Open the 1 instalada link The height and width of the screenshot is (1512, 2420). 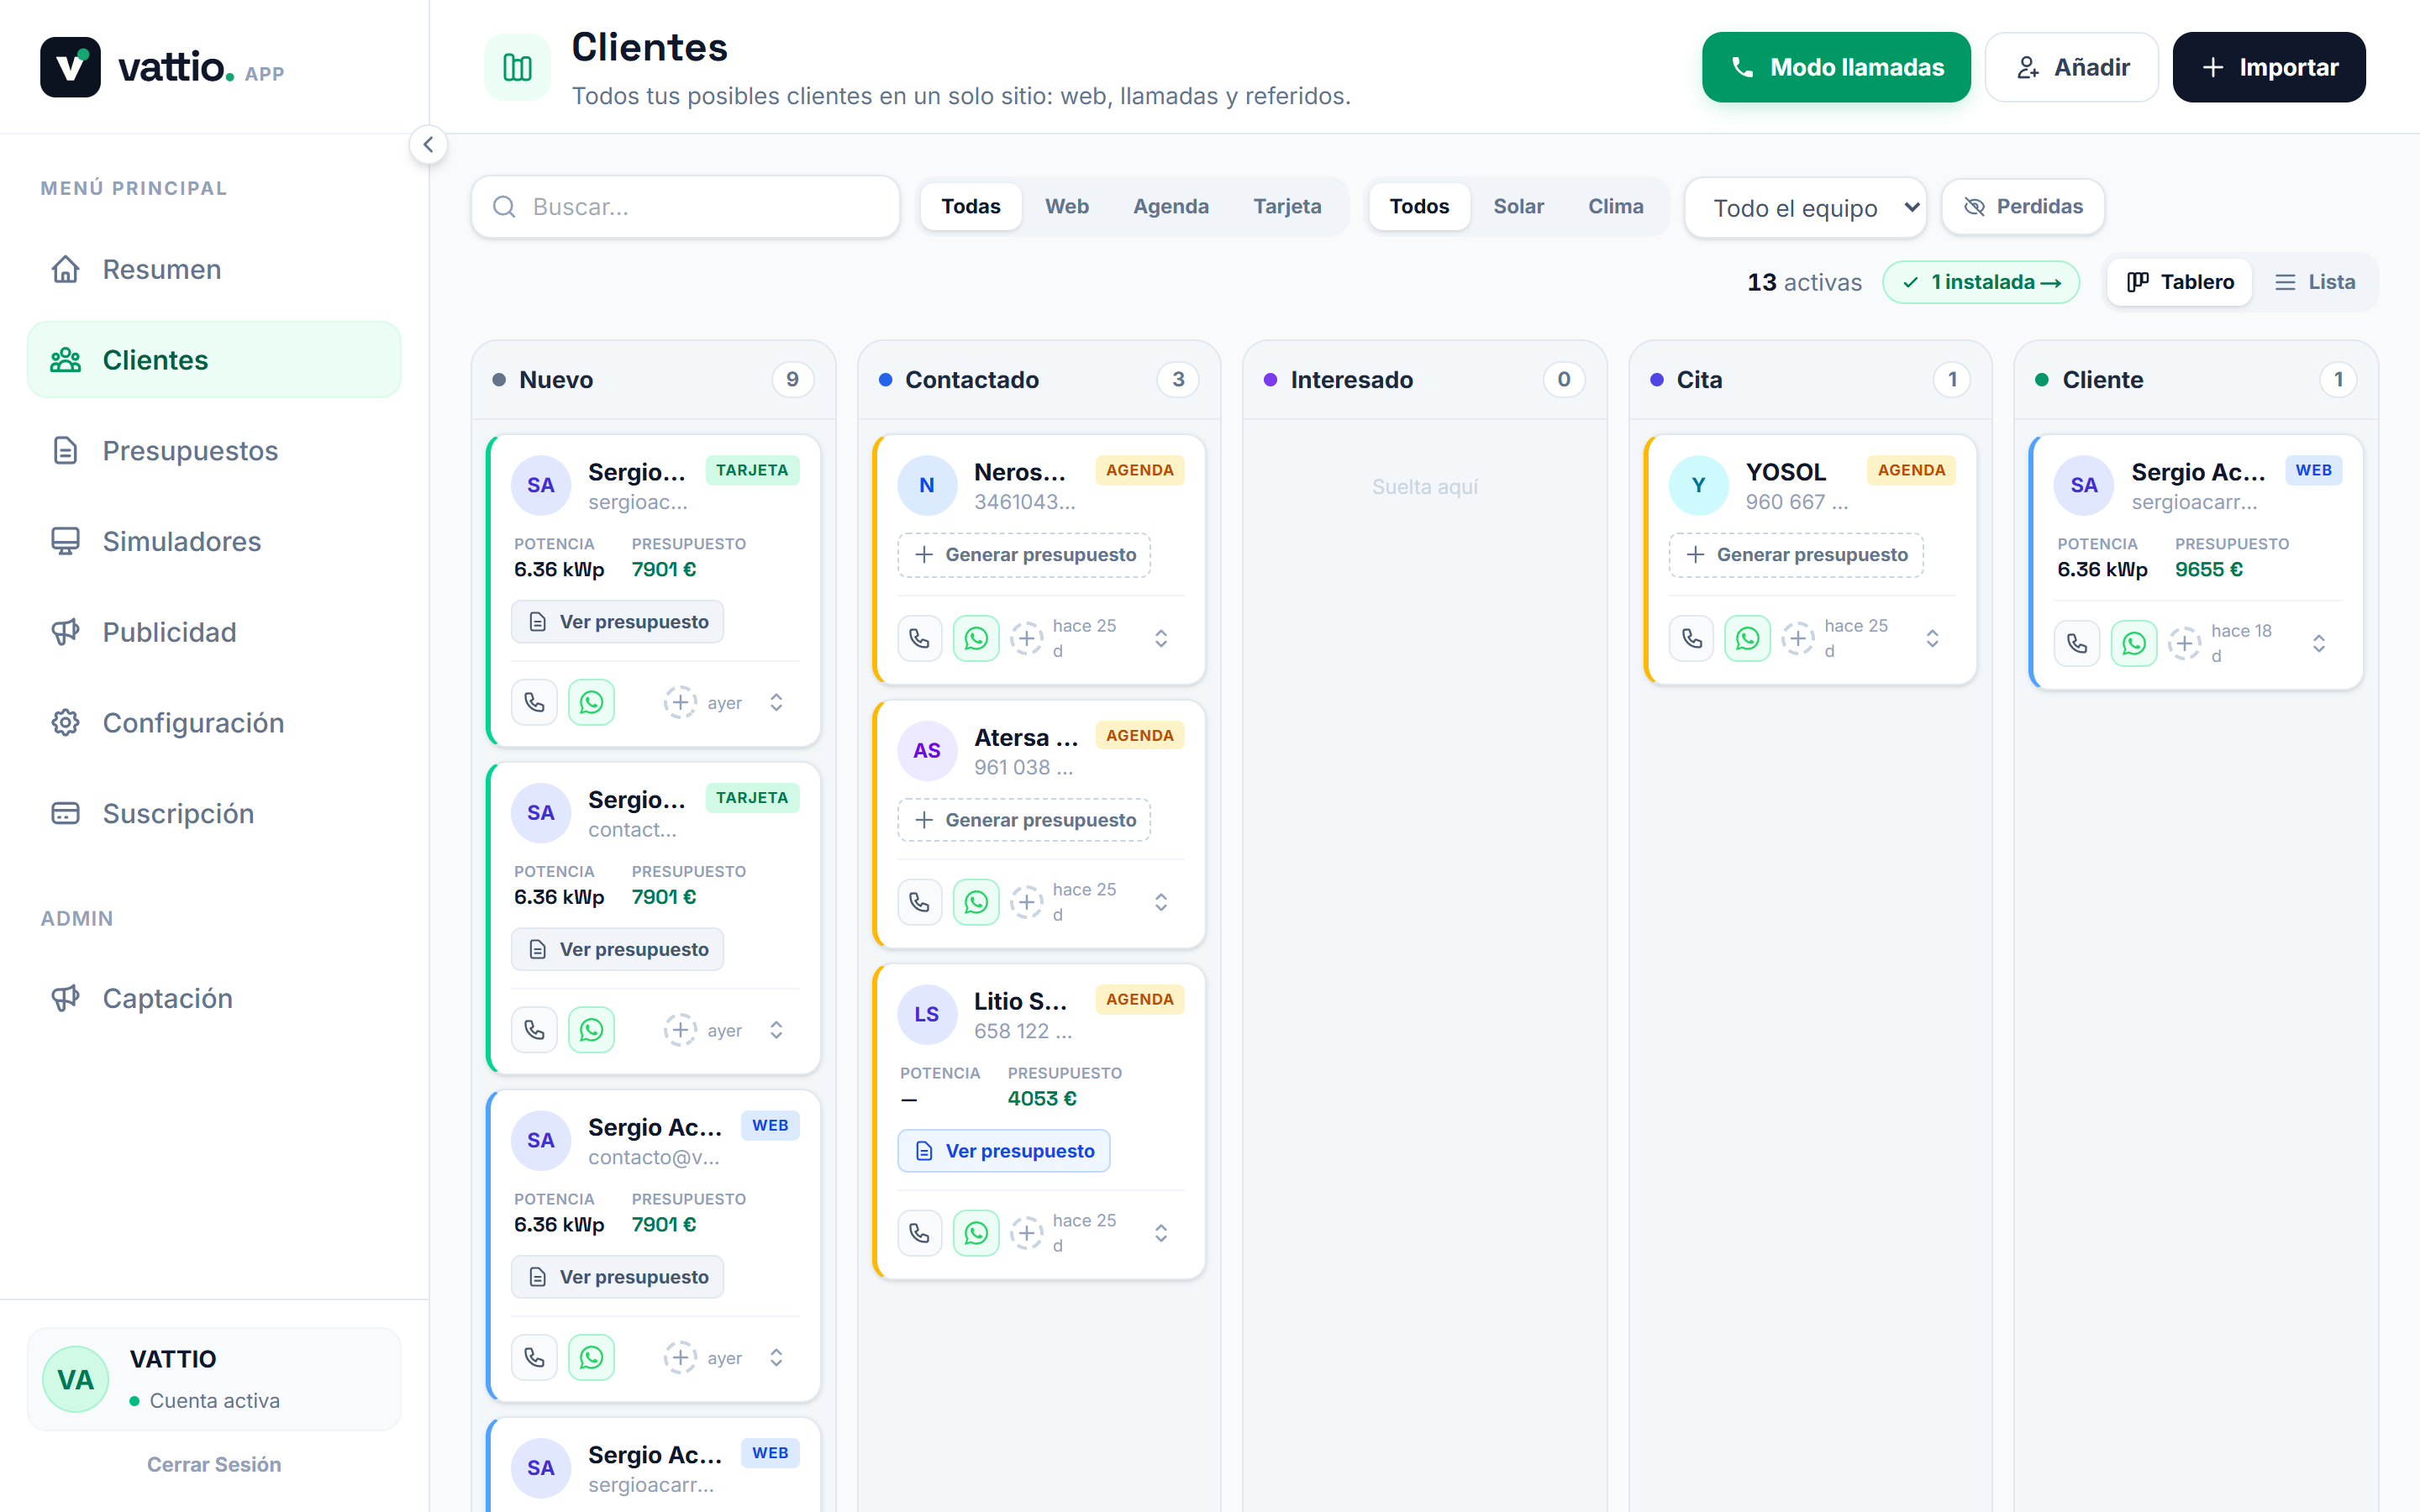coord(1980,282)
